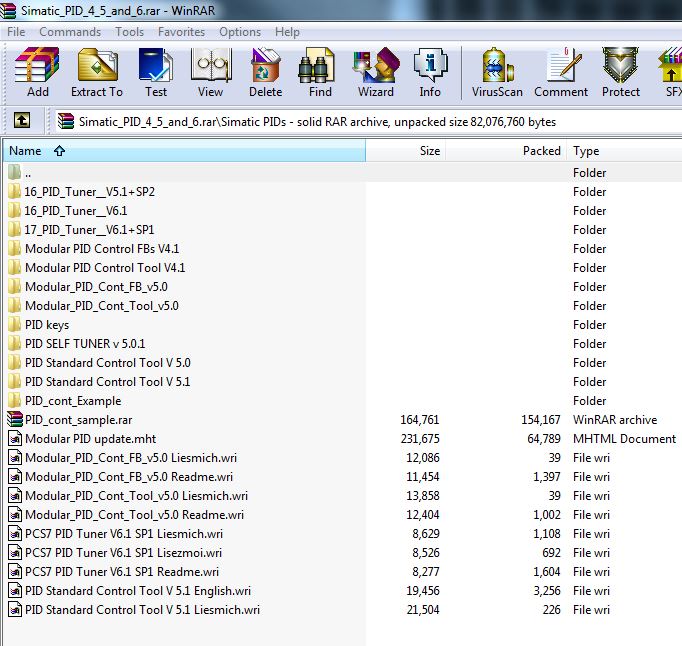Sort files by Size column
Image resolution: width=682 pixels, height=646 pixels.
pos(429,151)
